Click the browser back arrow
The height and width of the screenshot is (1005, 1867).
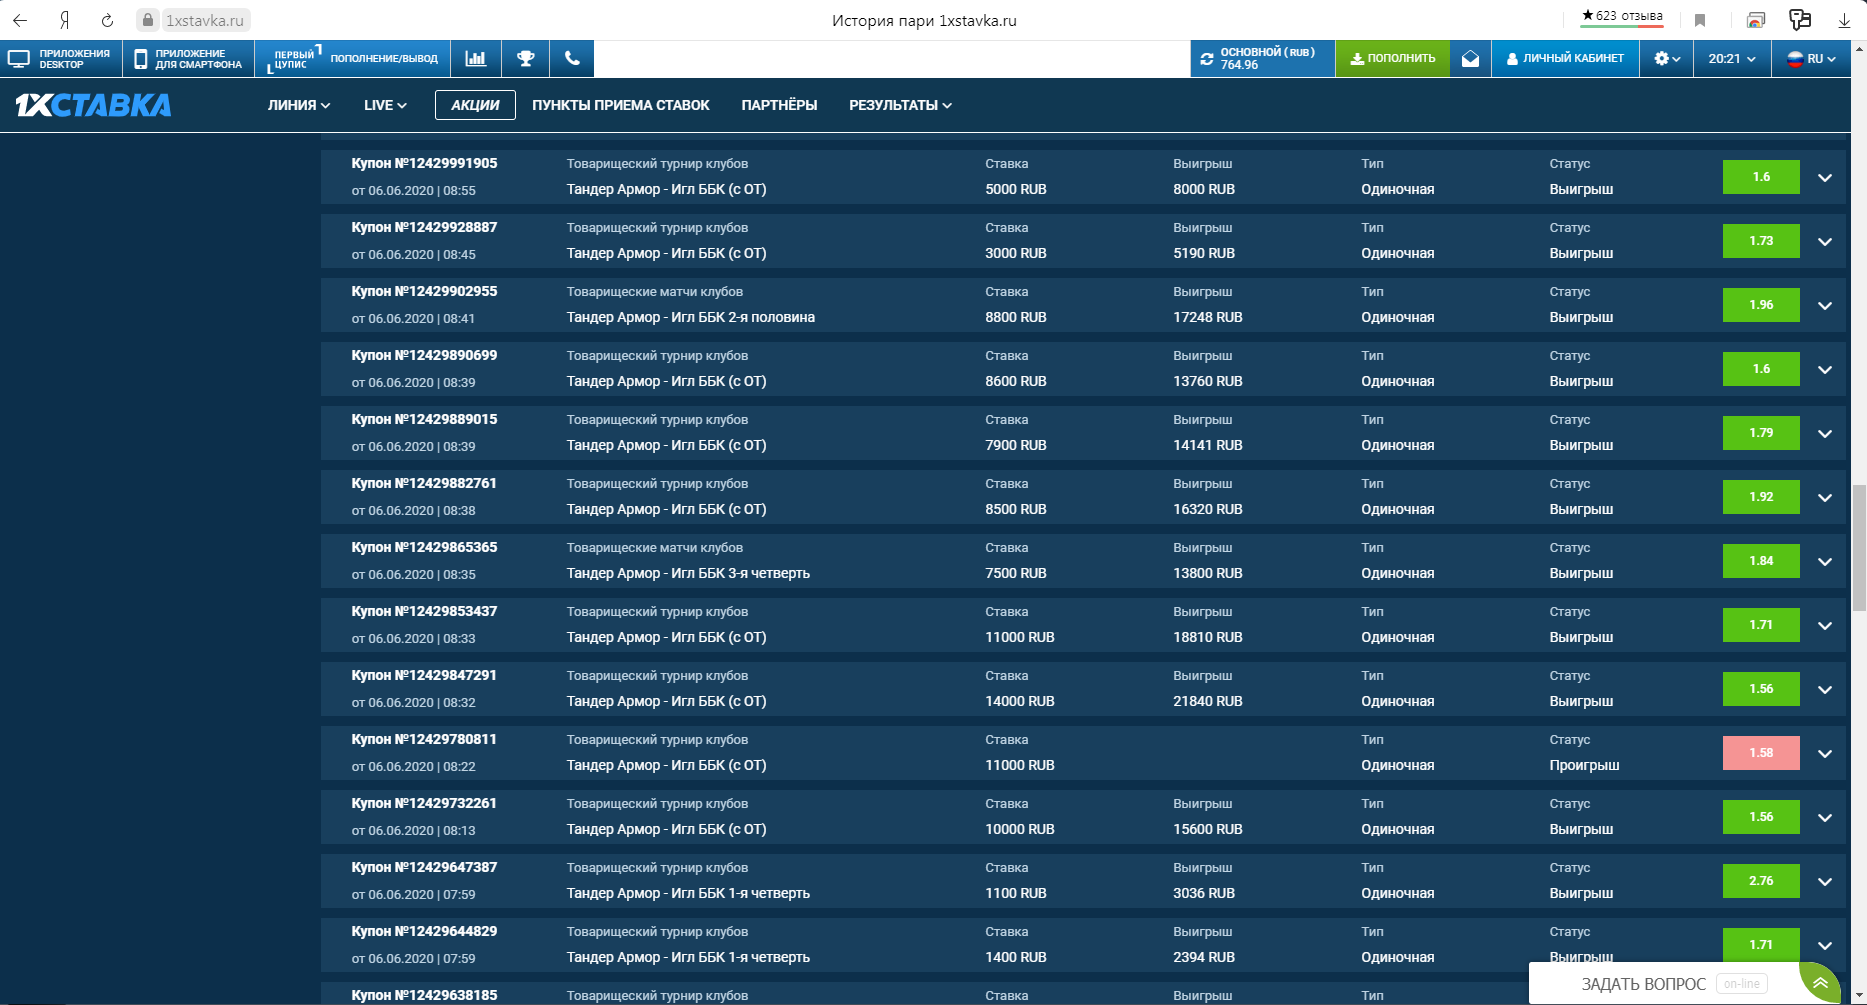(20, 20)
